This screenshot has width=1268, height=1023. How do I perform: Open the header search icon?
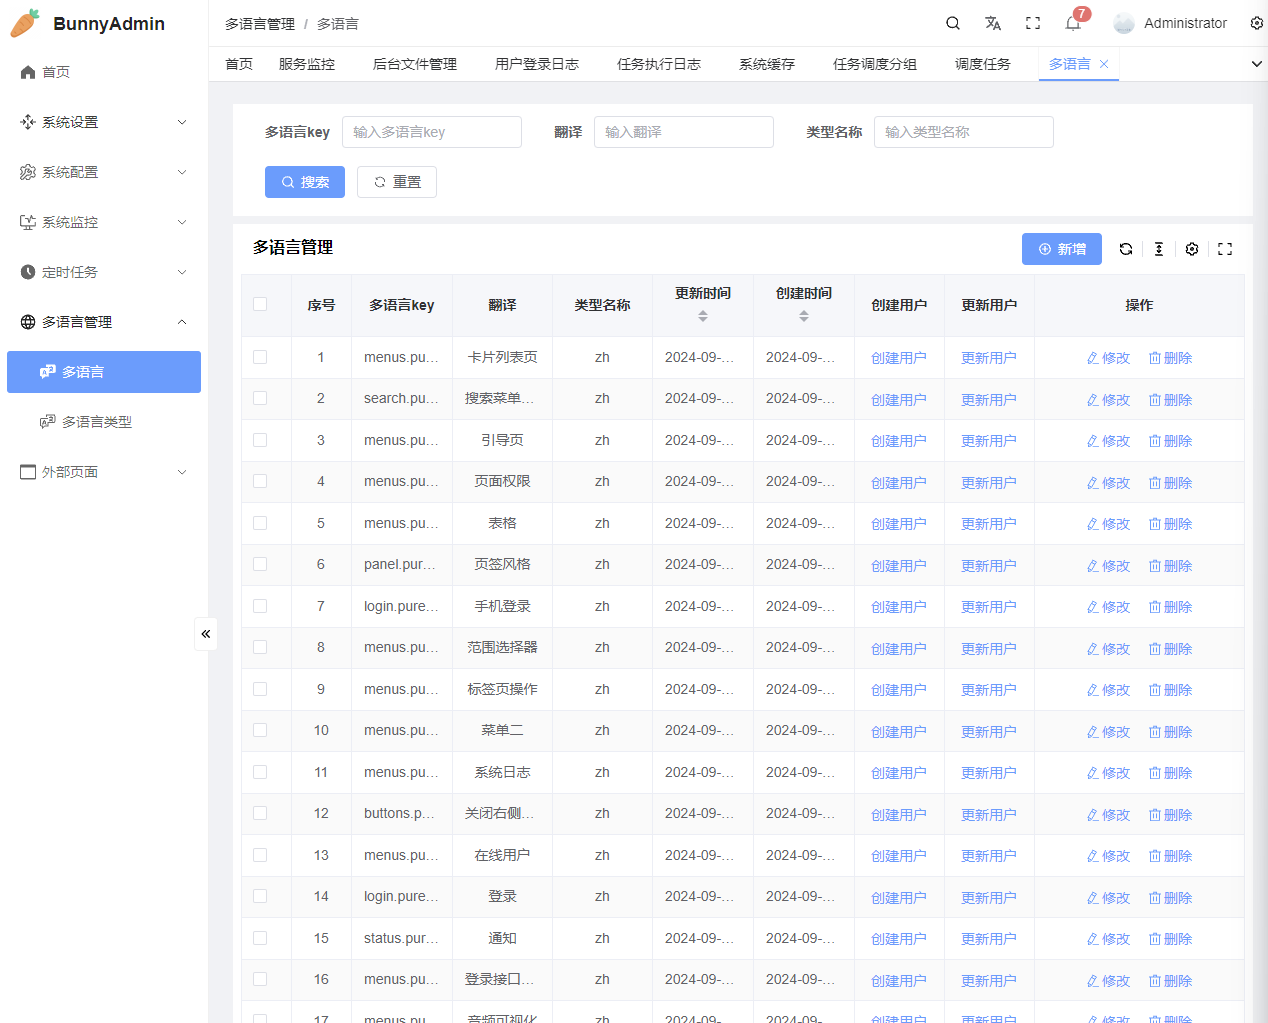[953, 23]
